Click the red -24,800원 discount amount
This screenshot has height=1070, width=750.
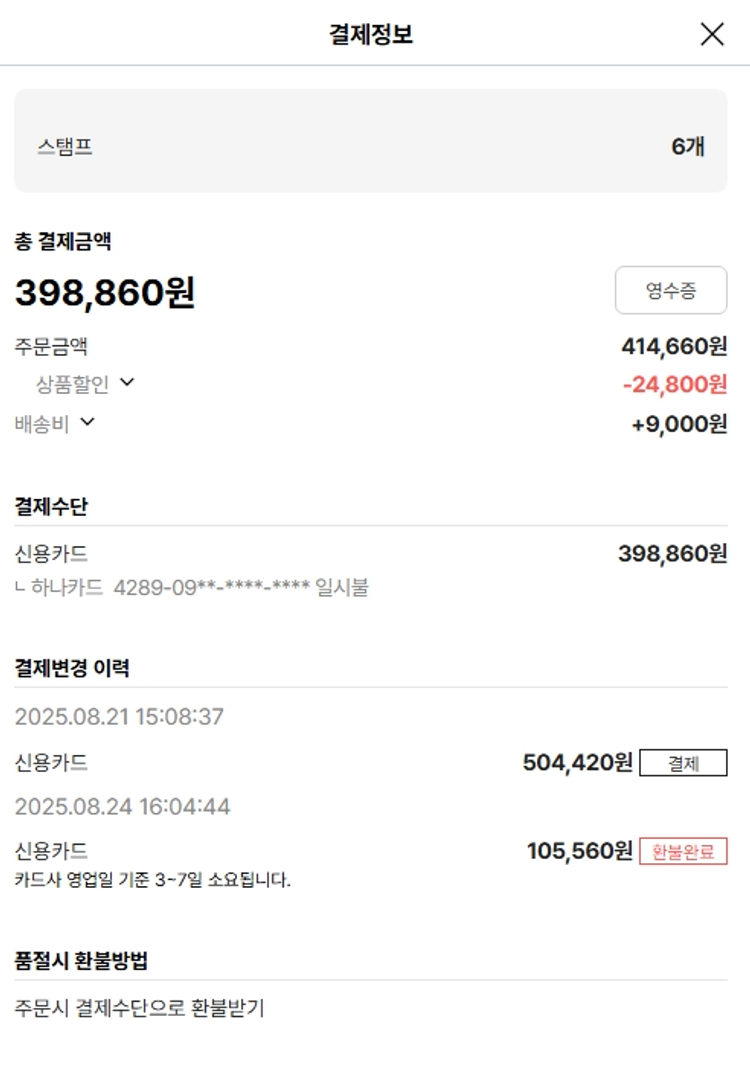coord(674,384)
